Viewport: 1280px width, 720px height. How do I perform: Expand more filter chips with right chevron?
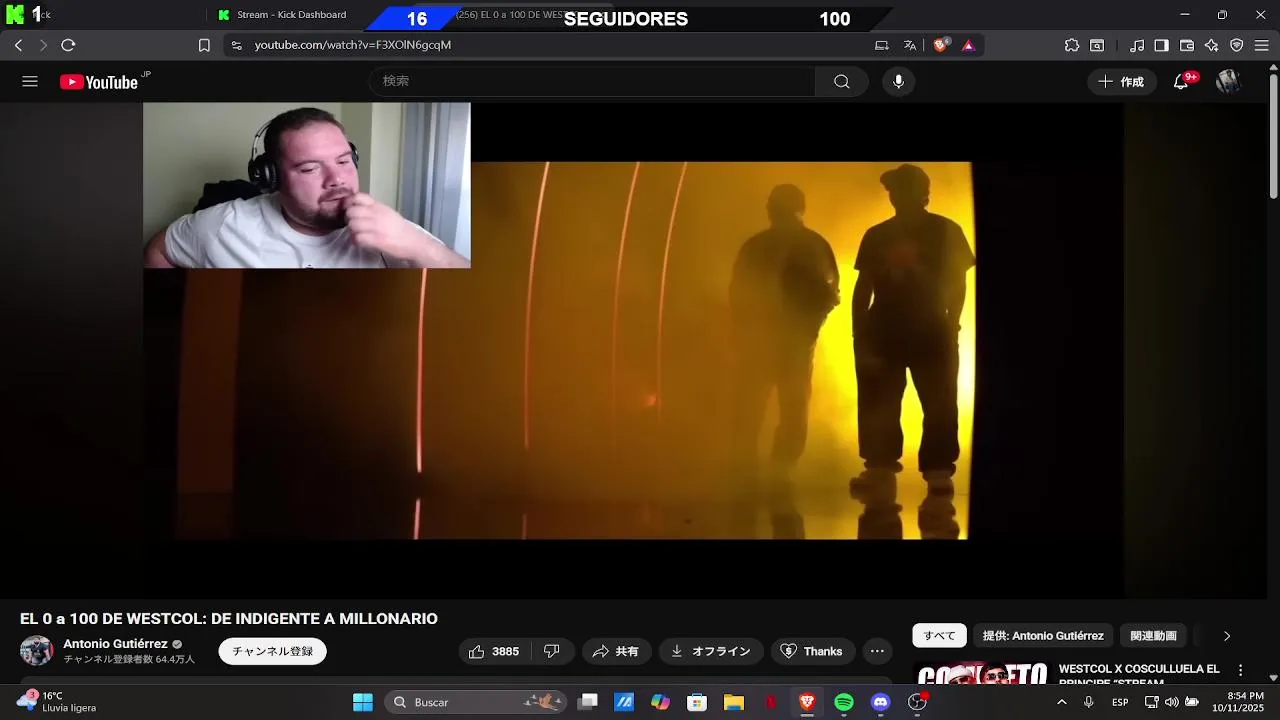click(1227, 636)
